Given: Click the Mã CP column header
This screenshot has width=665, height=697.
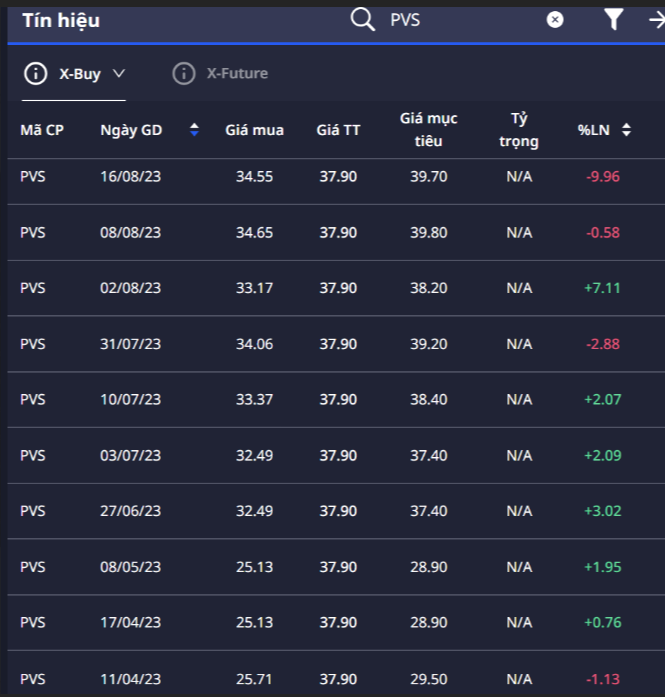Looking at the screenshot, I should 42,130.
